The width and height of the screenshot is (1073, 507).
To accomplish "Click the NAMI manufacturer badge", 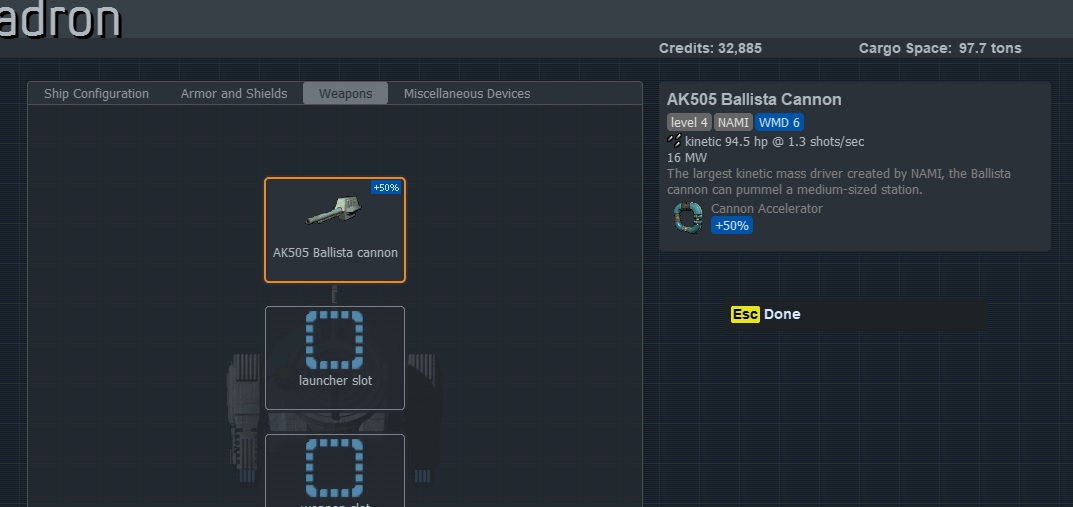I will coord(733,123).
